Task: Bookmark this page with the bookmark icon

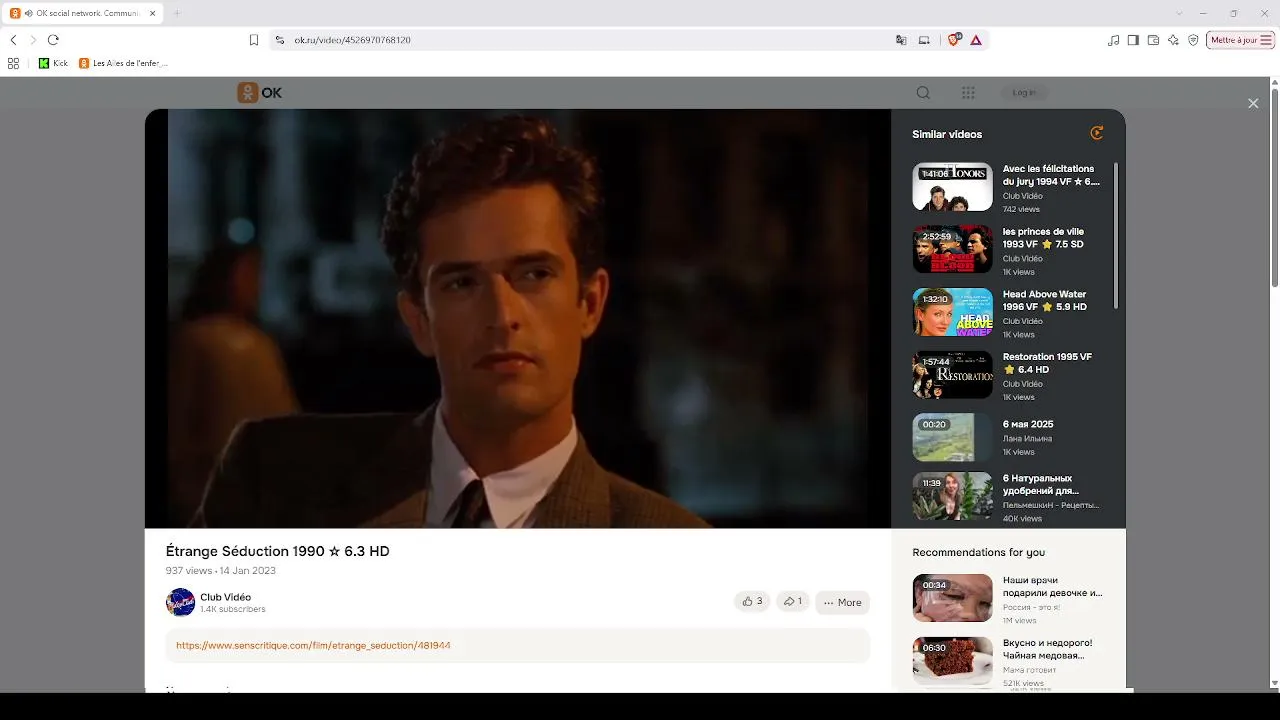Action: tap(254, 40)
